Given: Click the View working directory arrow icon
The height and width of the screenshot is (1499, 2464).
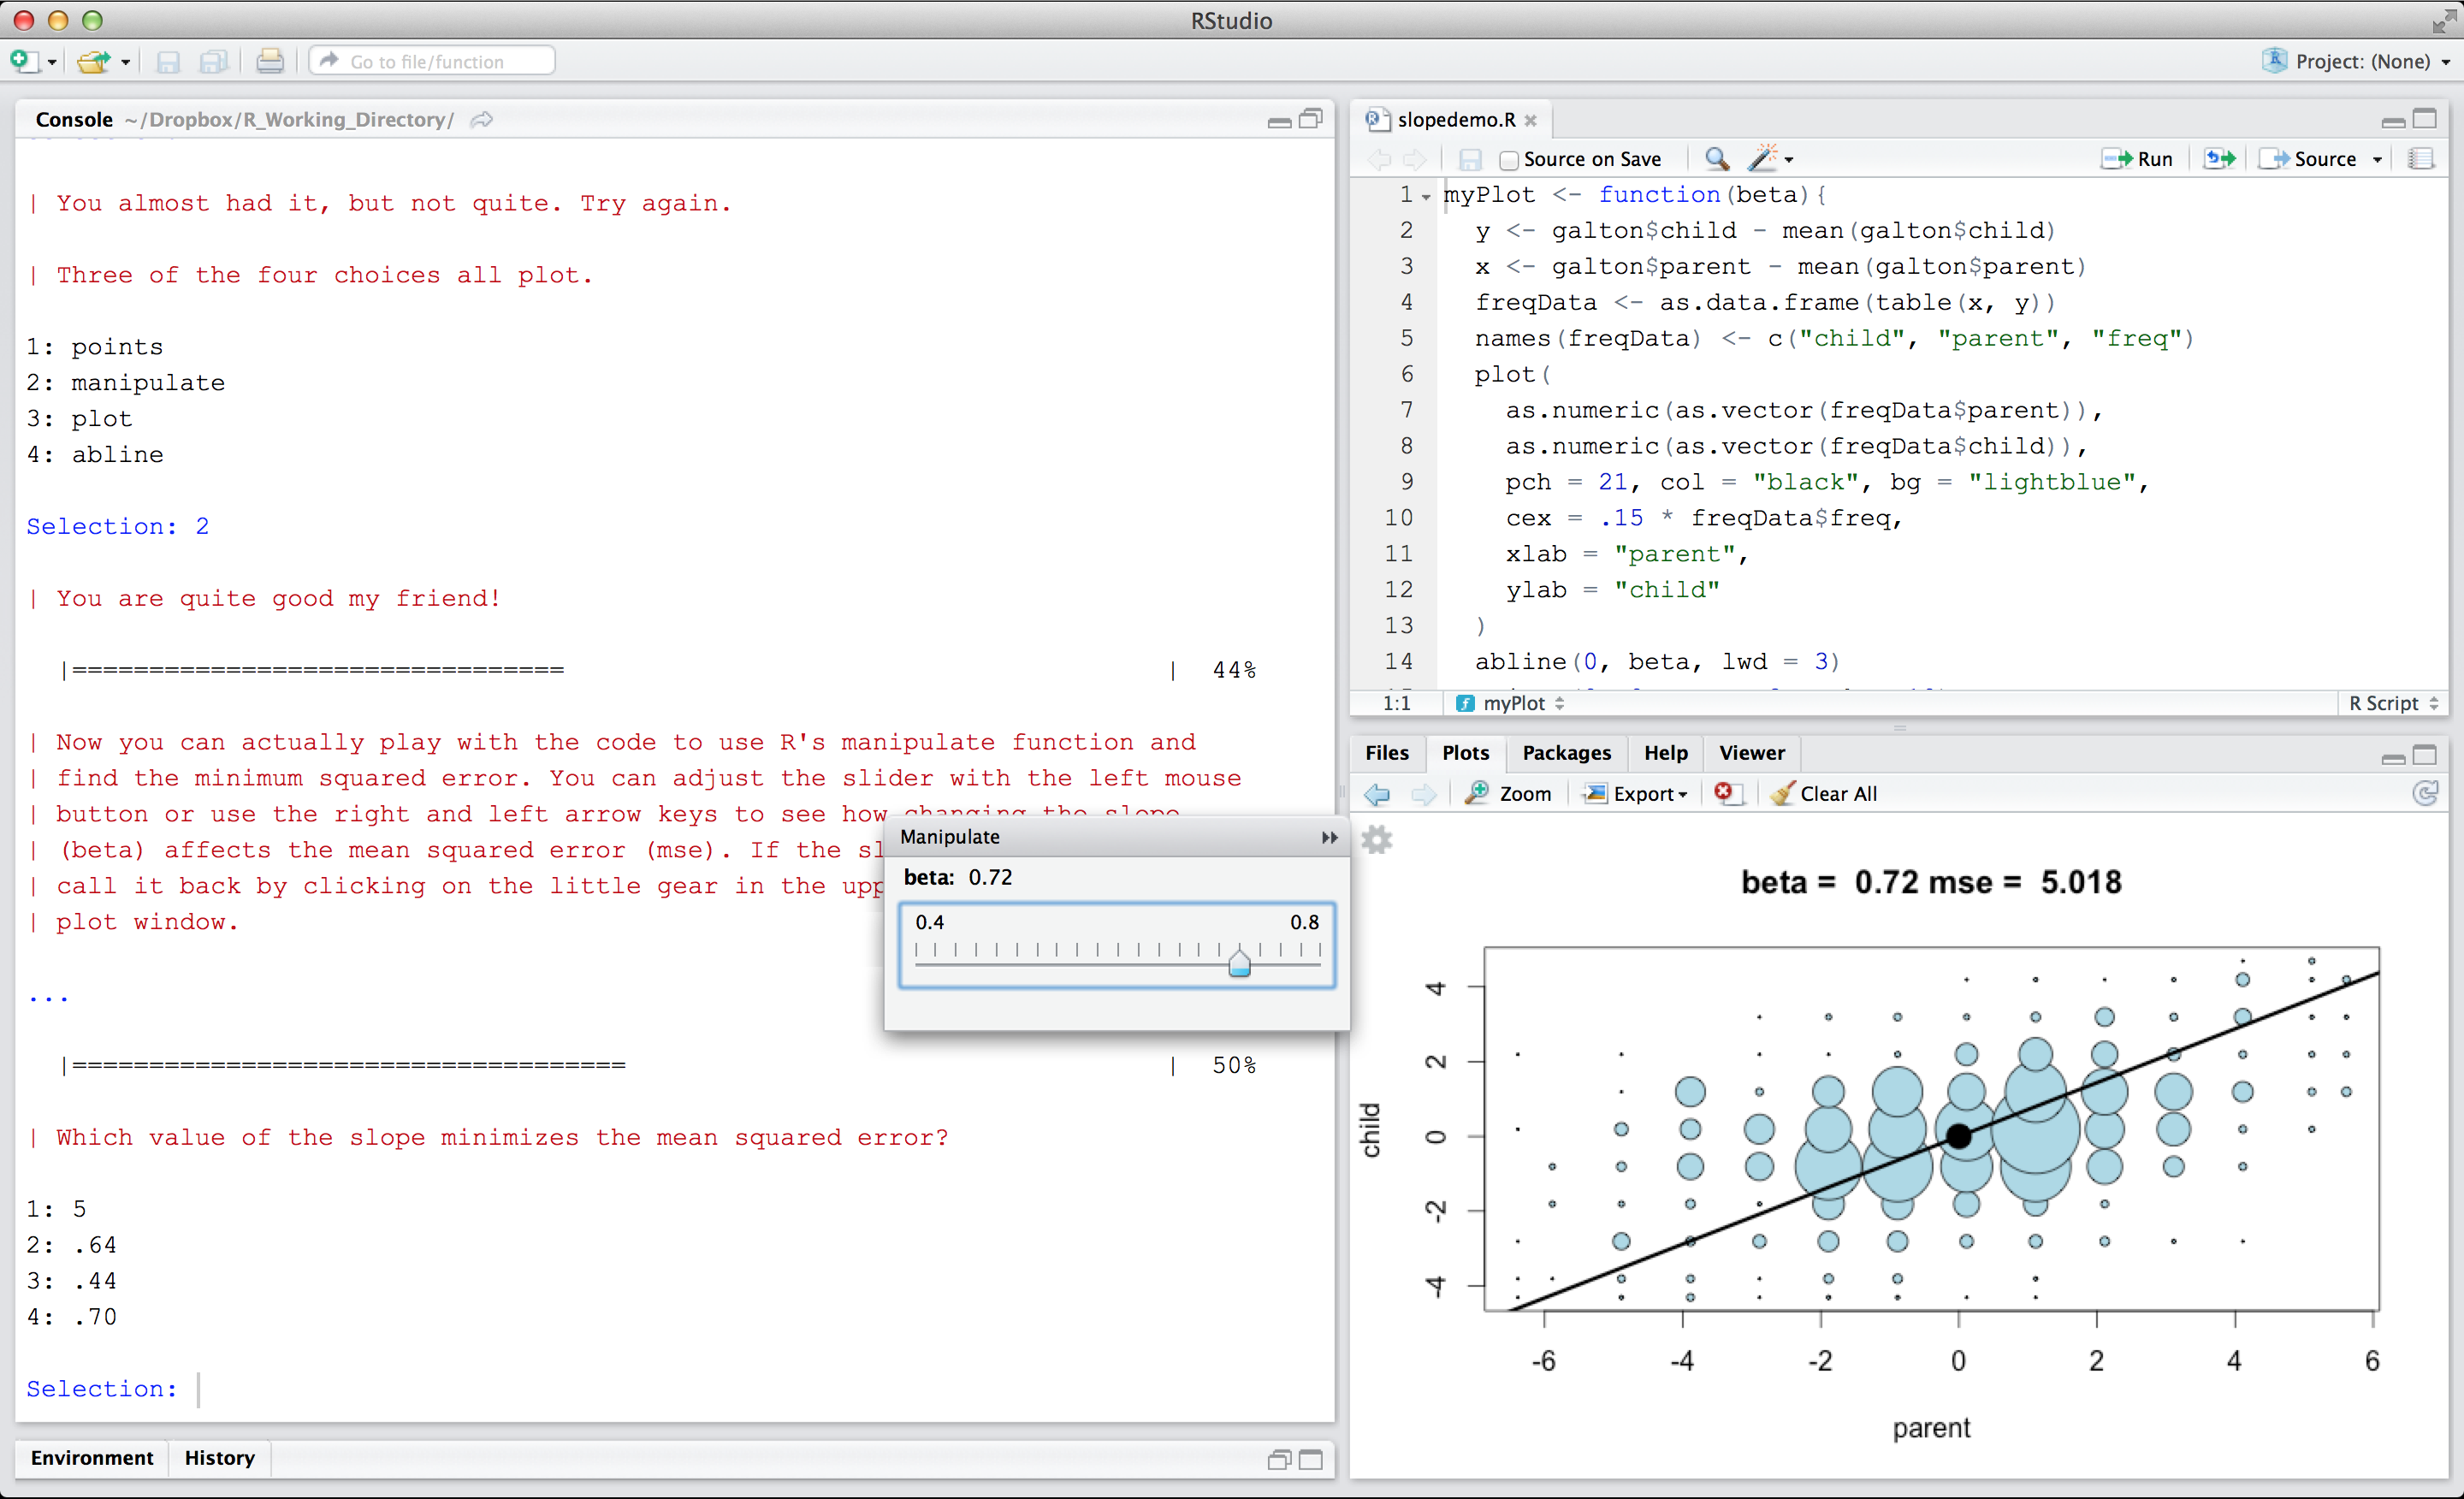Looking at the screenshot, I should pyautogui.click(x=482, y=120).
